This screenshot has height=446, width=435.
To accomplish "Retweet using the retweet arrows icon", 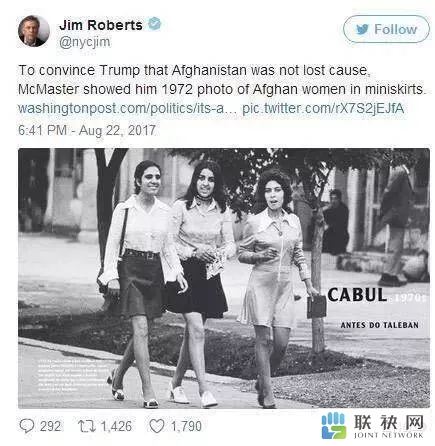I will click(86, 426).
